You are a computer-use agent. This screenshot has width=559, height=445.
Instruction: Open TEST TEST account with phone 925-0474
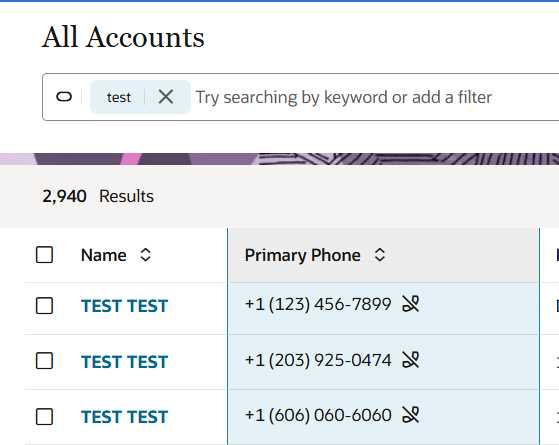[124, 362]
